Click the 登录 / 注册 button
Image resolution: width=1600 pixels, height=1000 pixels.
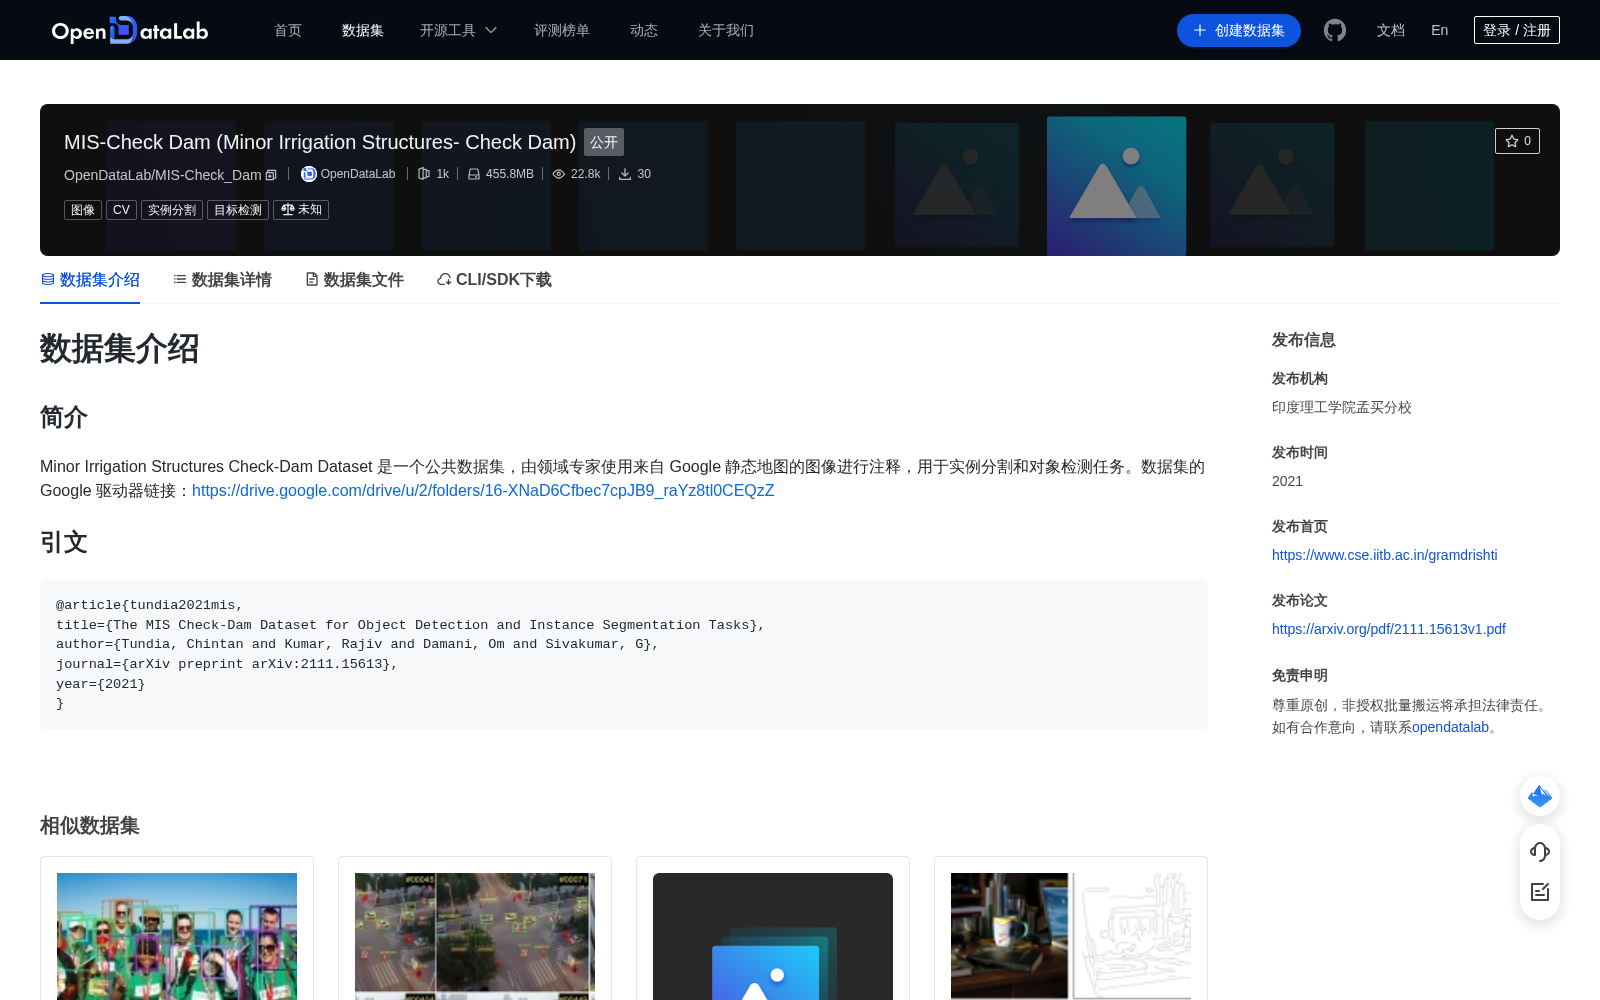click(1517, 30)
